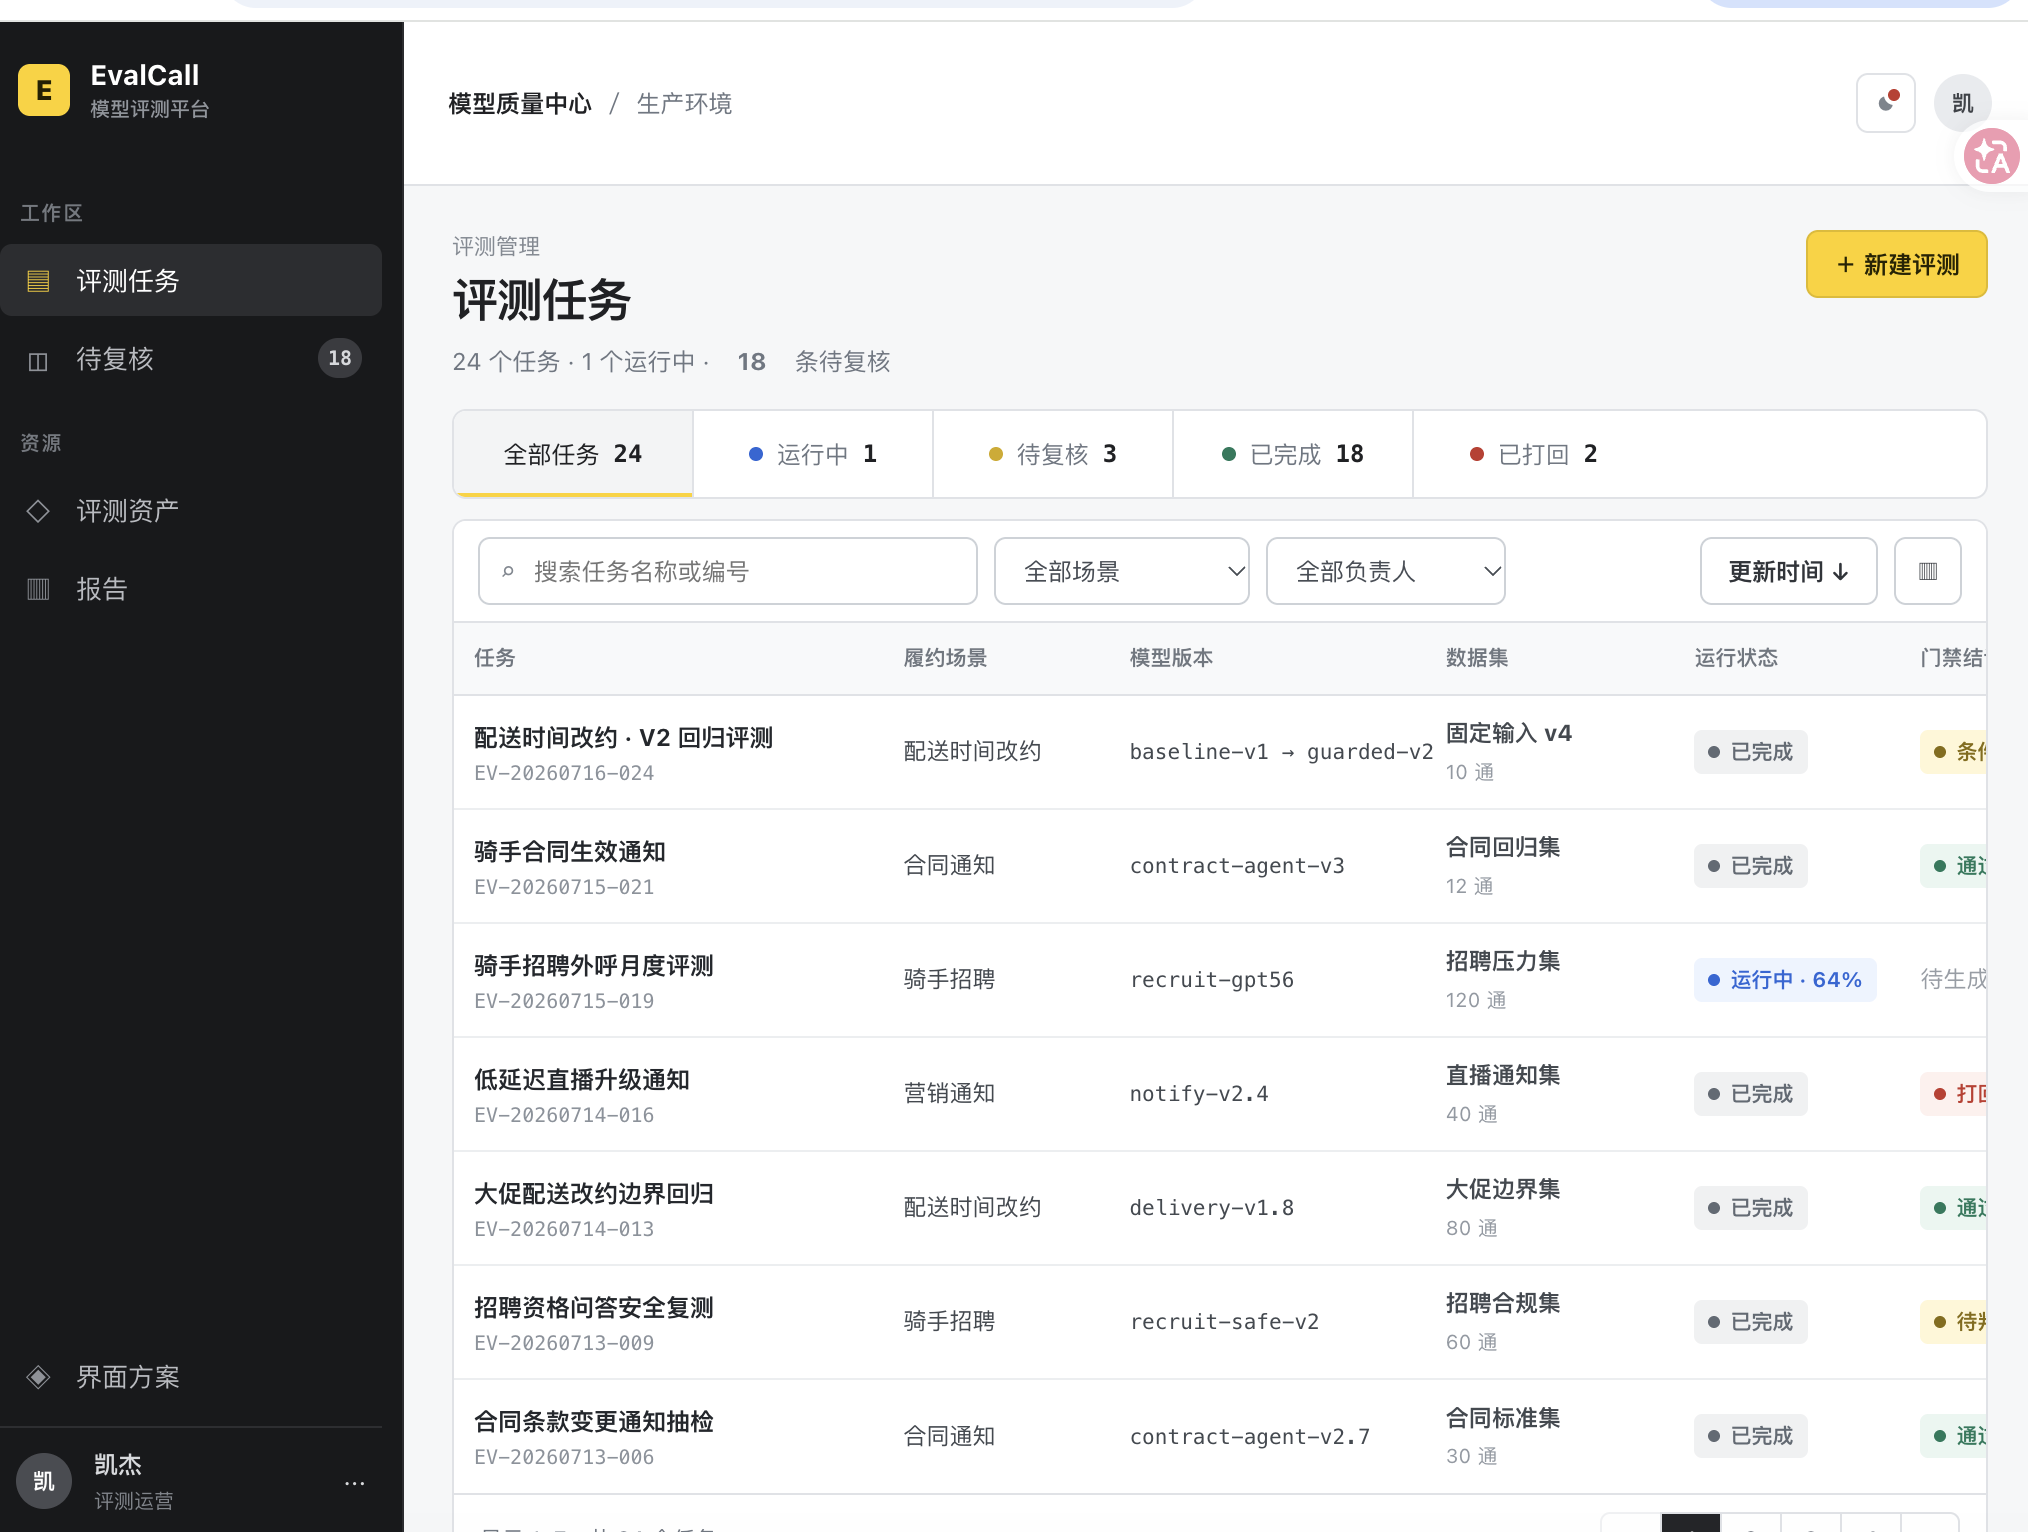Switch to the 运行中 1 tab
This screenshot has height=1532, width=2028.
[x=813, y=454]
